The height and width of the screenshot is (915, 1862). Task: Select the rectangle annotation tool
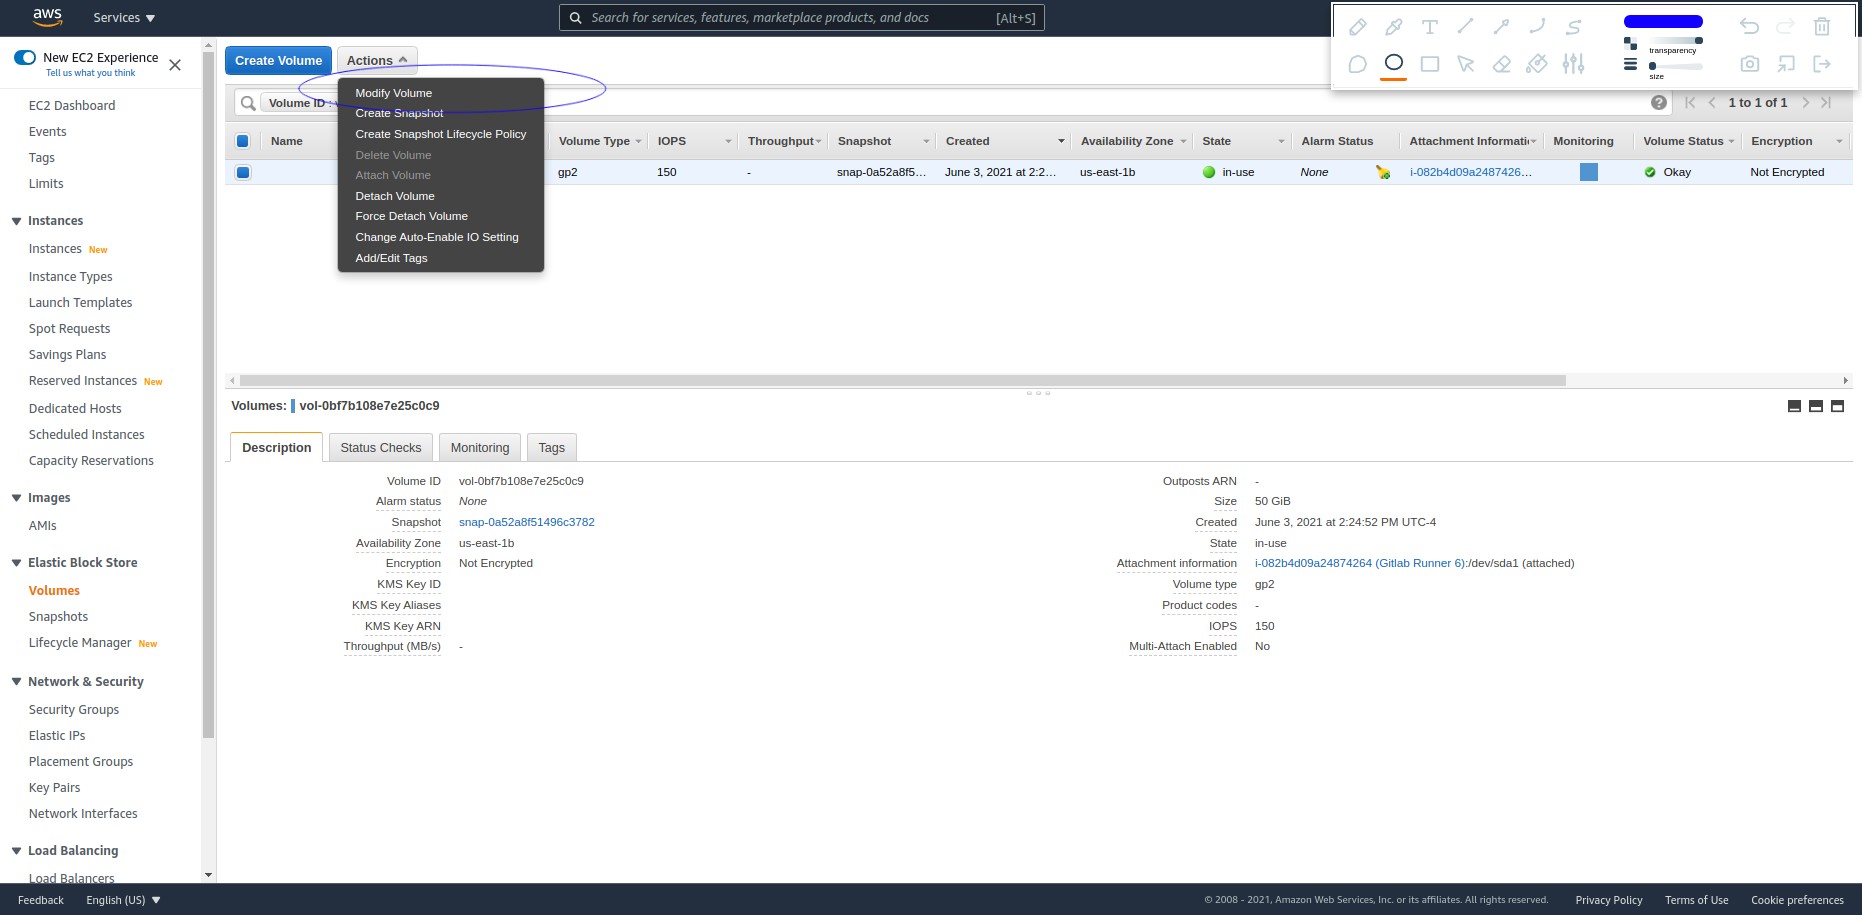(x=1429, y=64)
